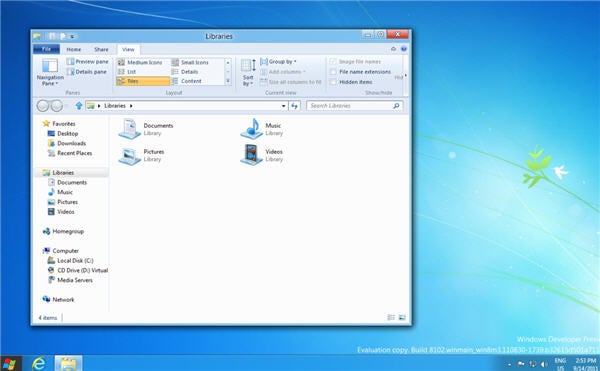Minimize the ribbon with the caret icon
Image resolution: width=600 pixels, height=371 pixels.
tap(393, 49)
